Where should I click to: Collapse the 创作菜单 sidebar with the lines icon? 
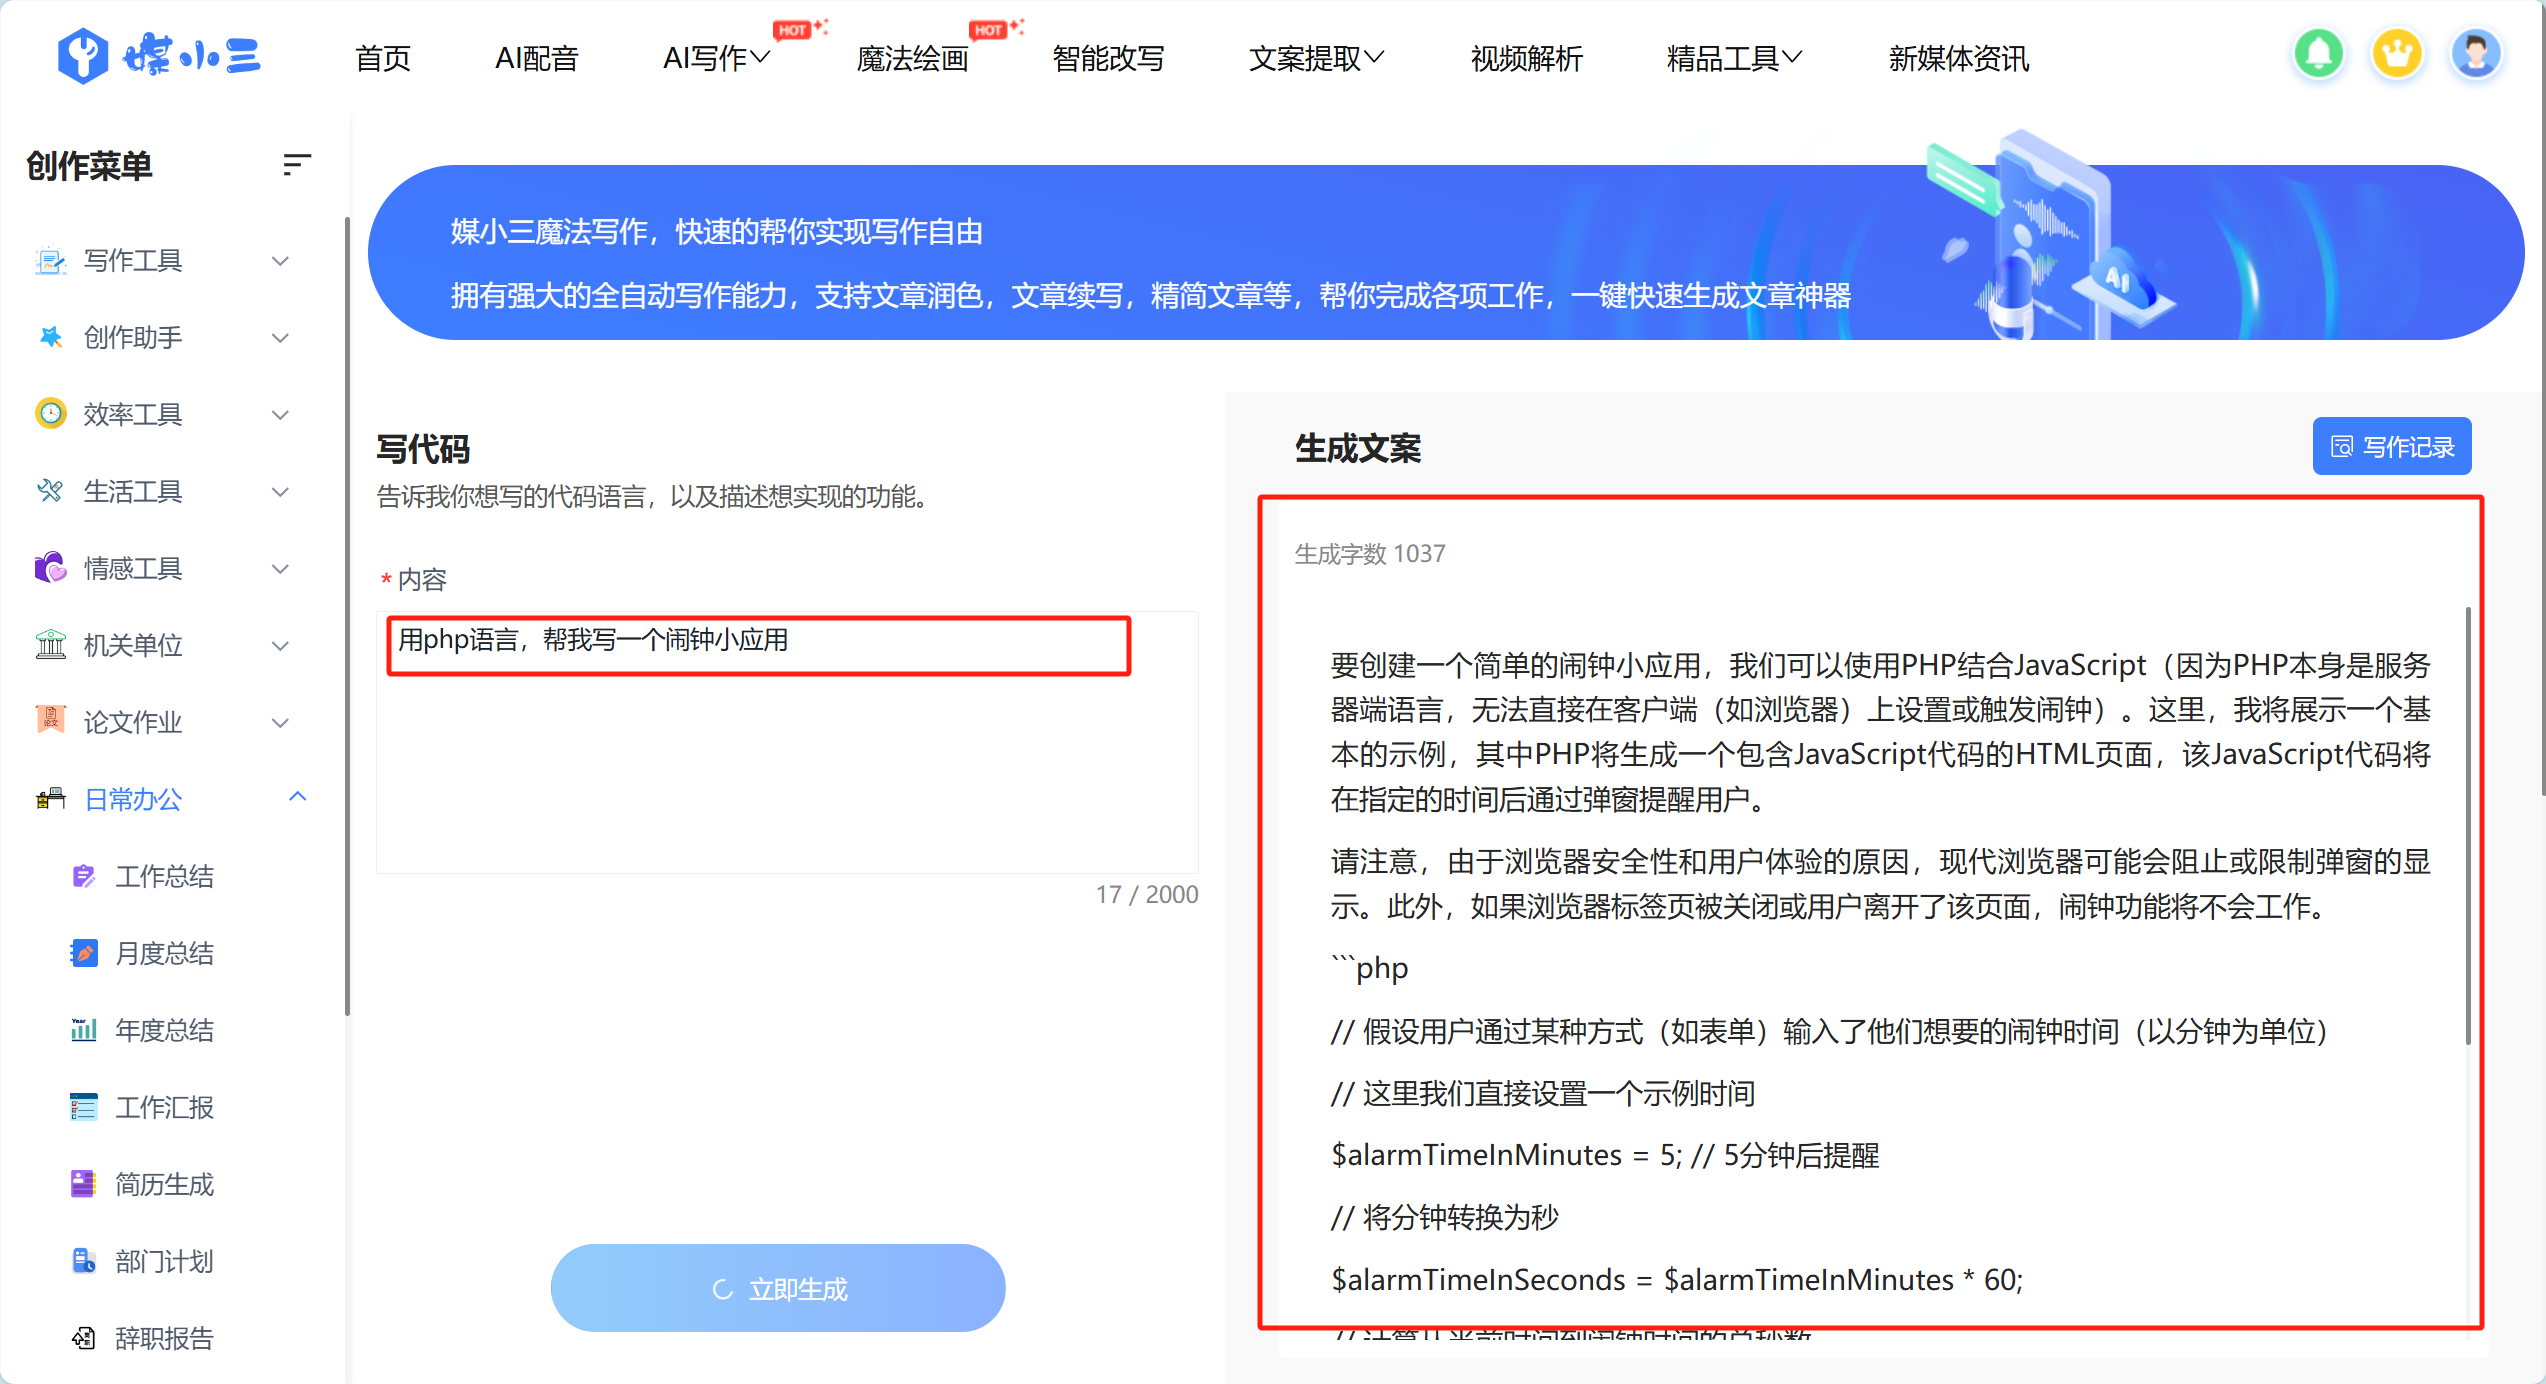[296, 165]
